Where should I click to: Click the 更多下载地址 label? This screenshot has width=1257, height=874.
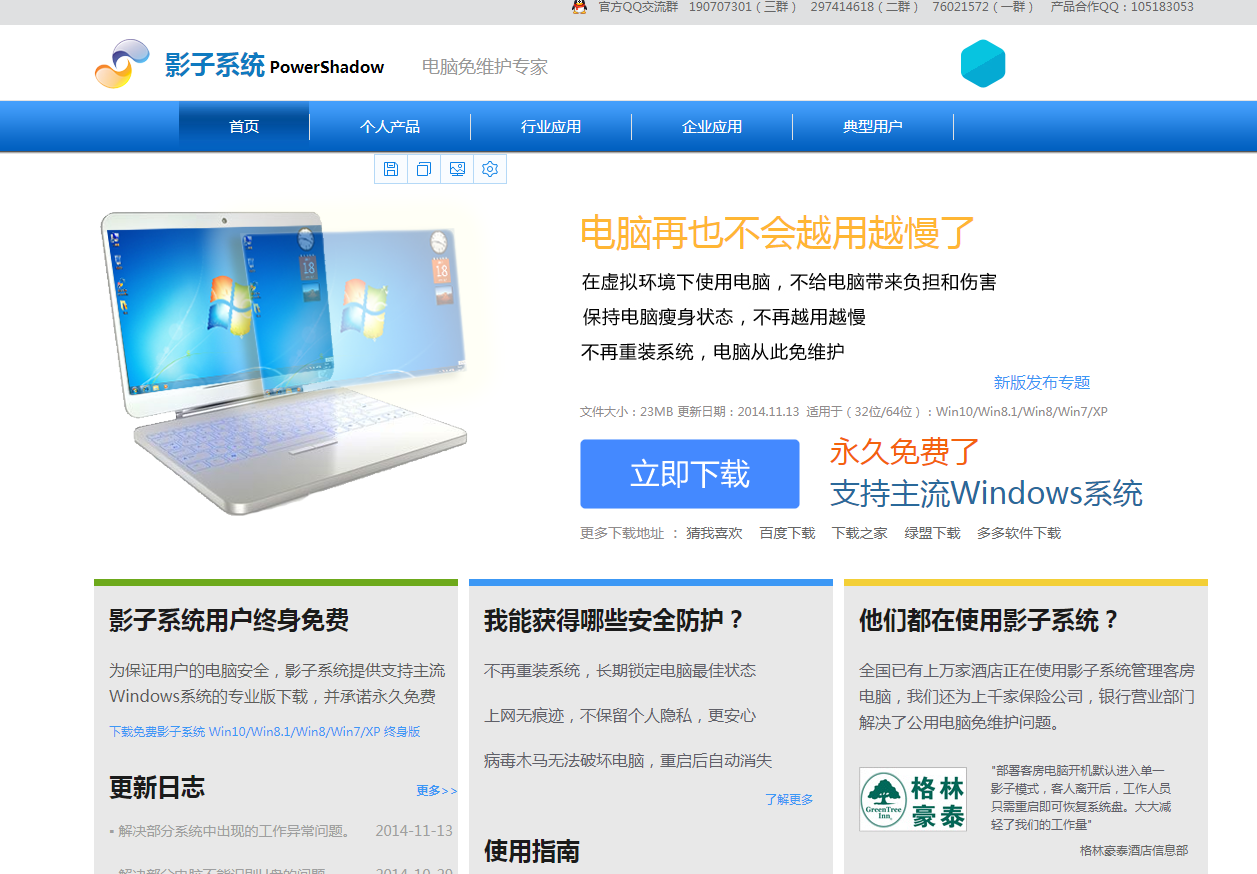pyautogui.click(x=622, y=533)
